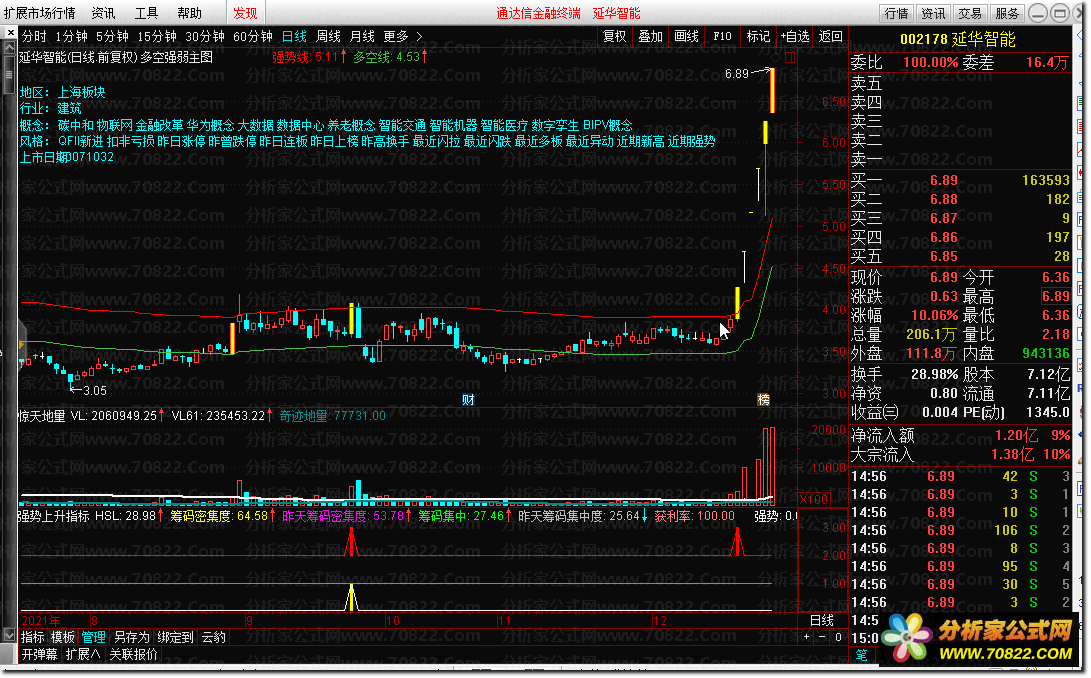This screenshot has width=1091, height=678.
Task: Click the 绑定到 button
Action: 175,637
